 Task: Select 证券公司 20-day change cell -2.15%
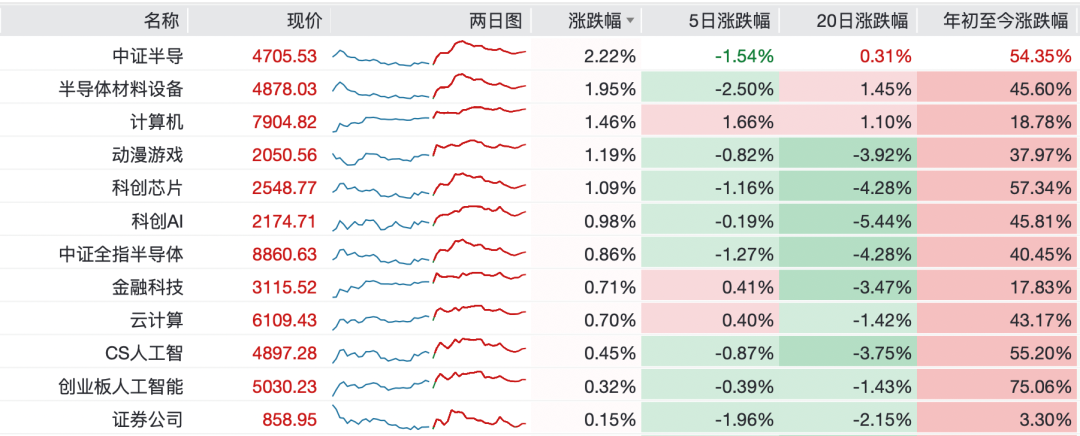tap(882, 419)
